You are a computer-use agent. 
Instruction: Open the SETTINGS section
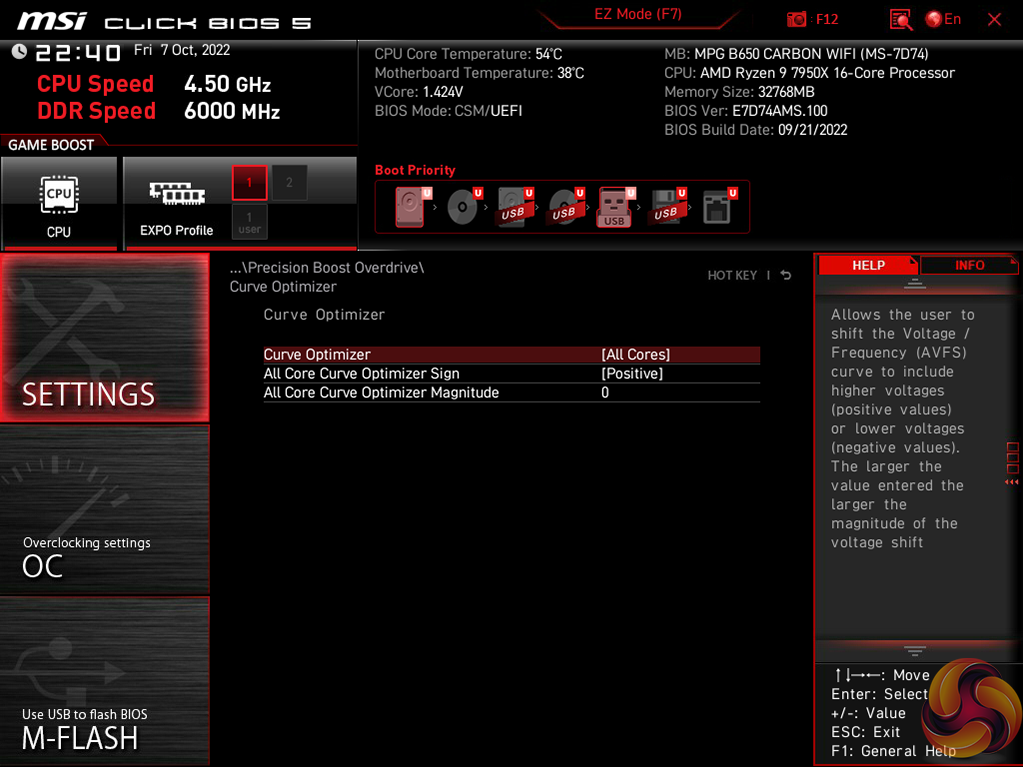tap(104, 337)
